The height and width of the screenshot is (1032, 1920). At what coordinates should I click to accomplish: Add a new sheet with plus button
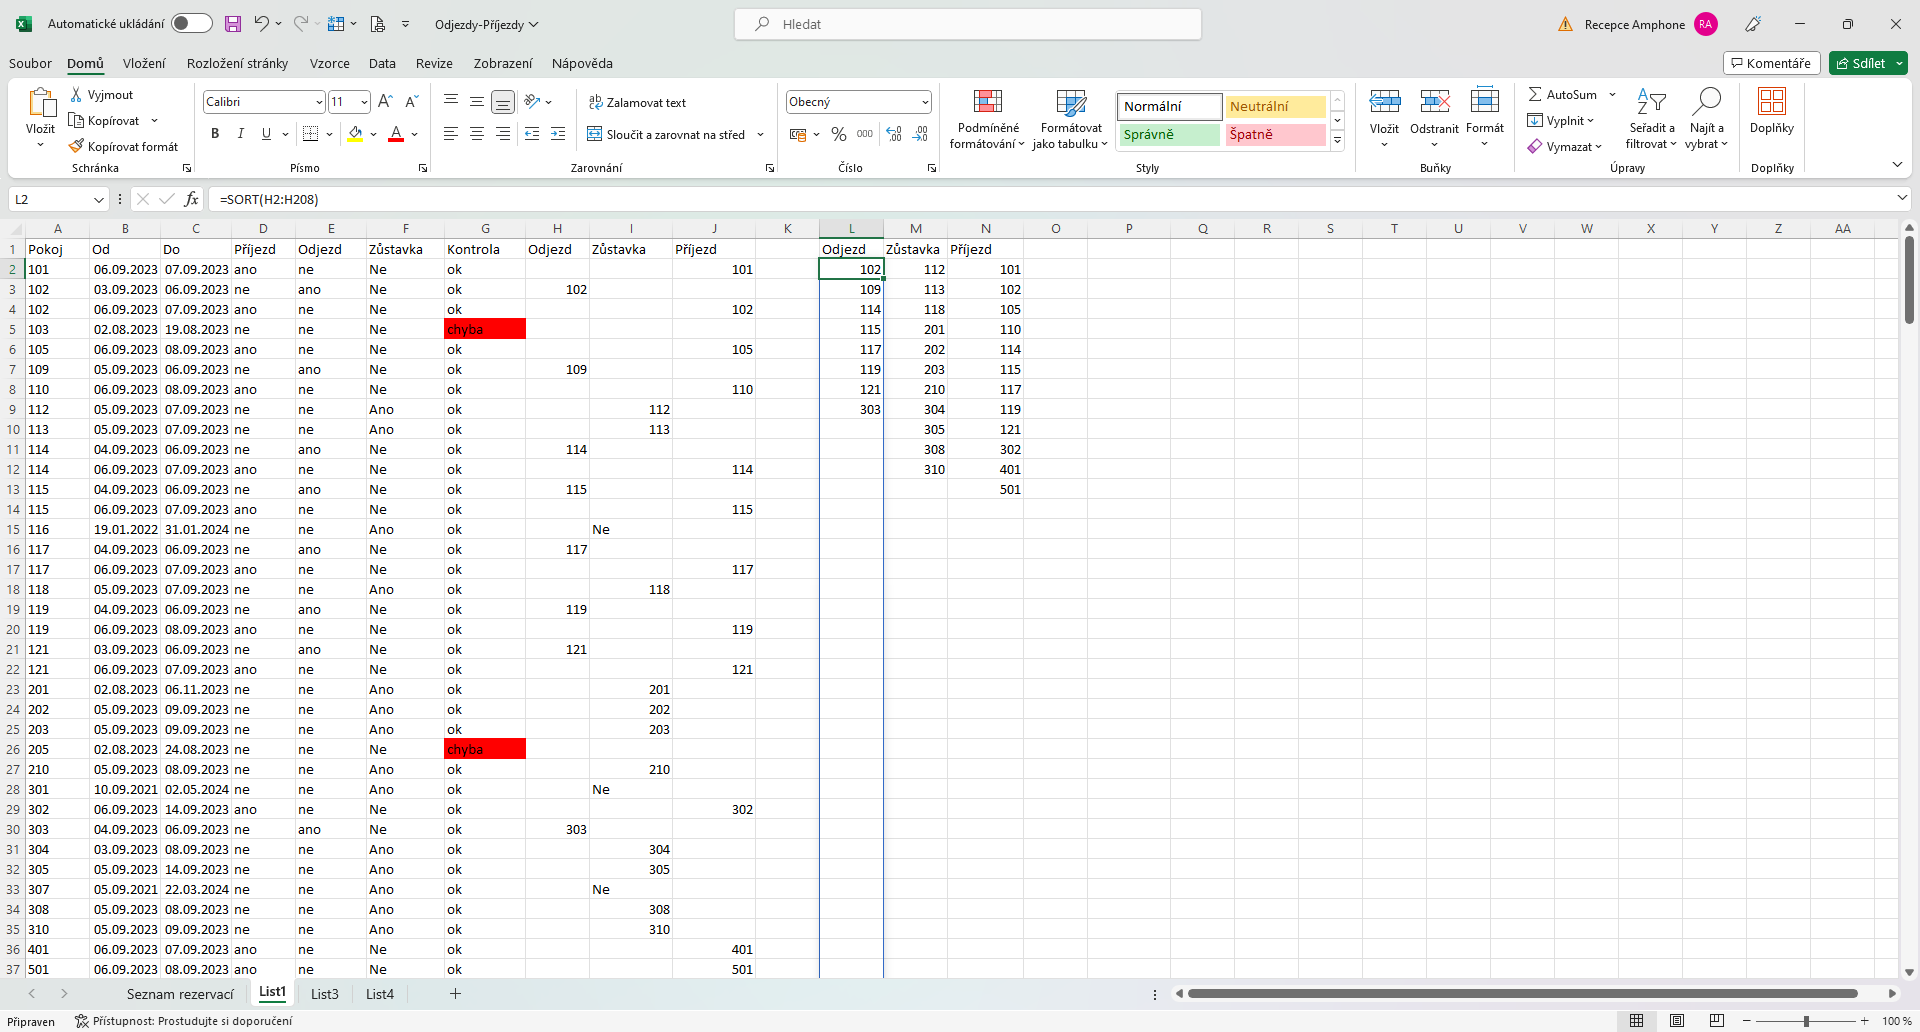point(455,993)
